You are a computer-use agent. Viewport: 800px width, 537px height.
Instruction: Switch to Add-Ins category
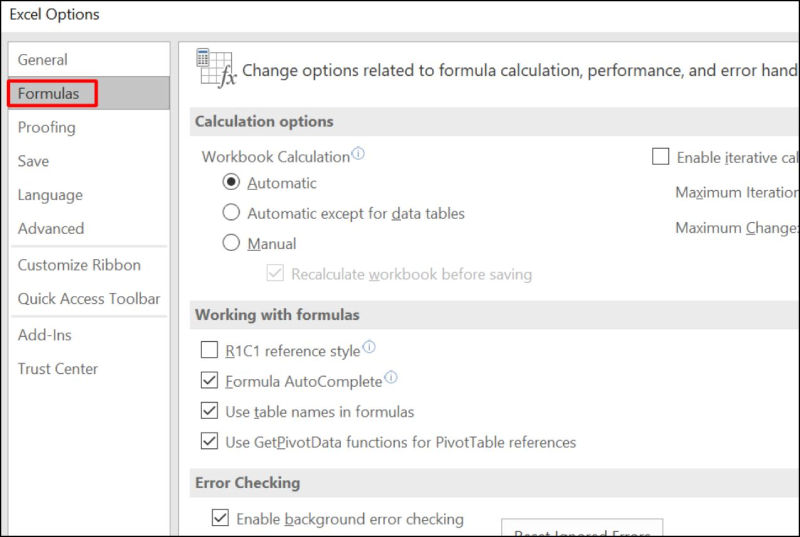89,335
